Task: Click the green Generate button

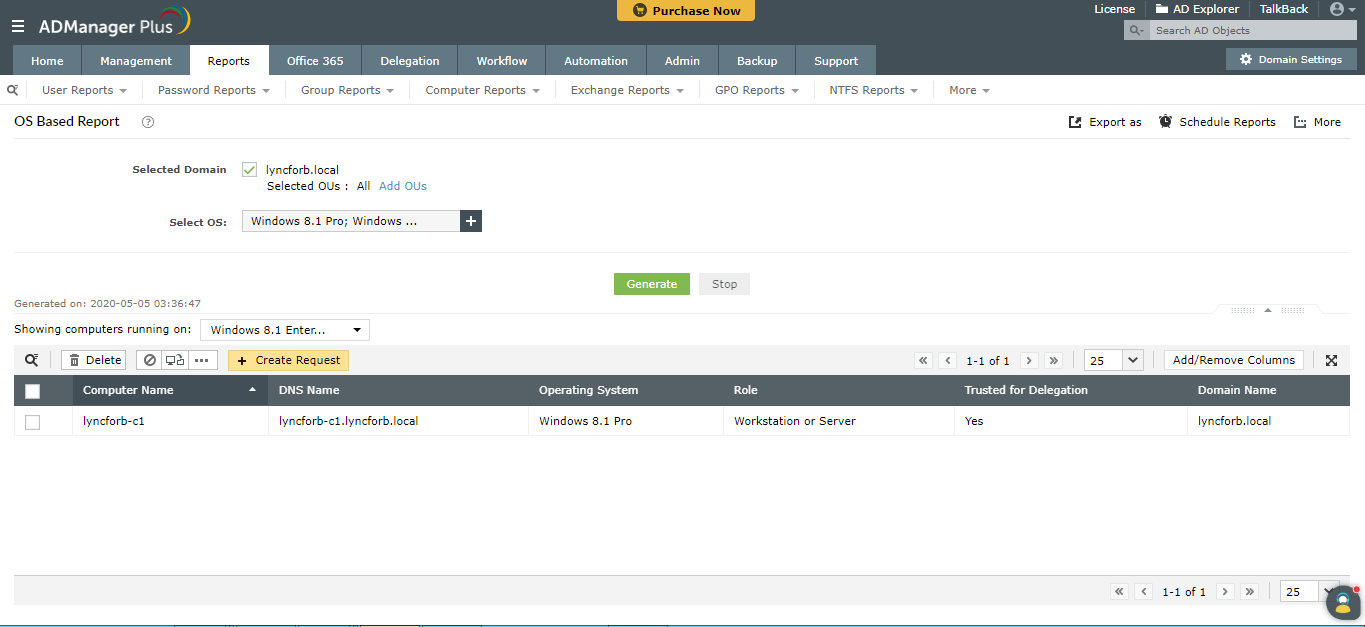Action: 652,284
